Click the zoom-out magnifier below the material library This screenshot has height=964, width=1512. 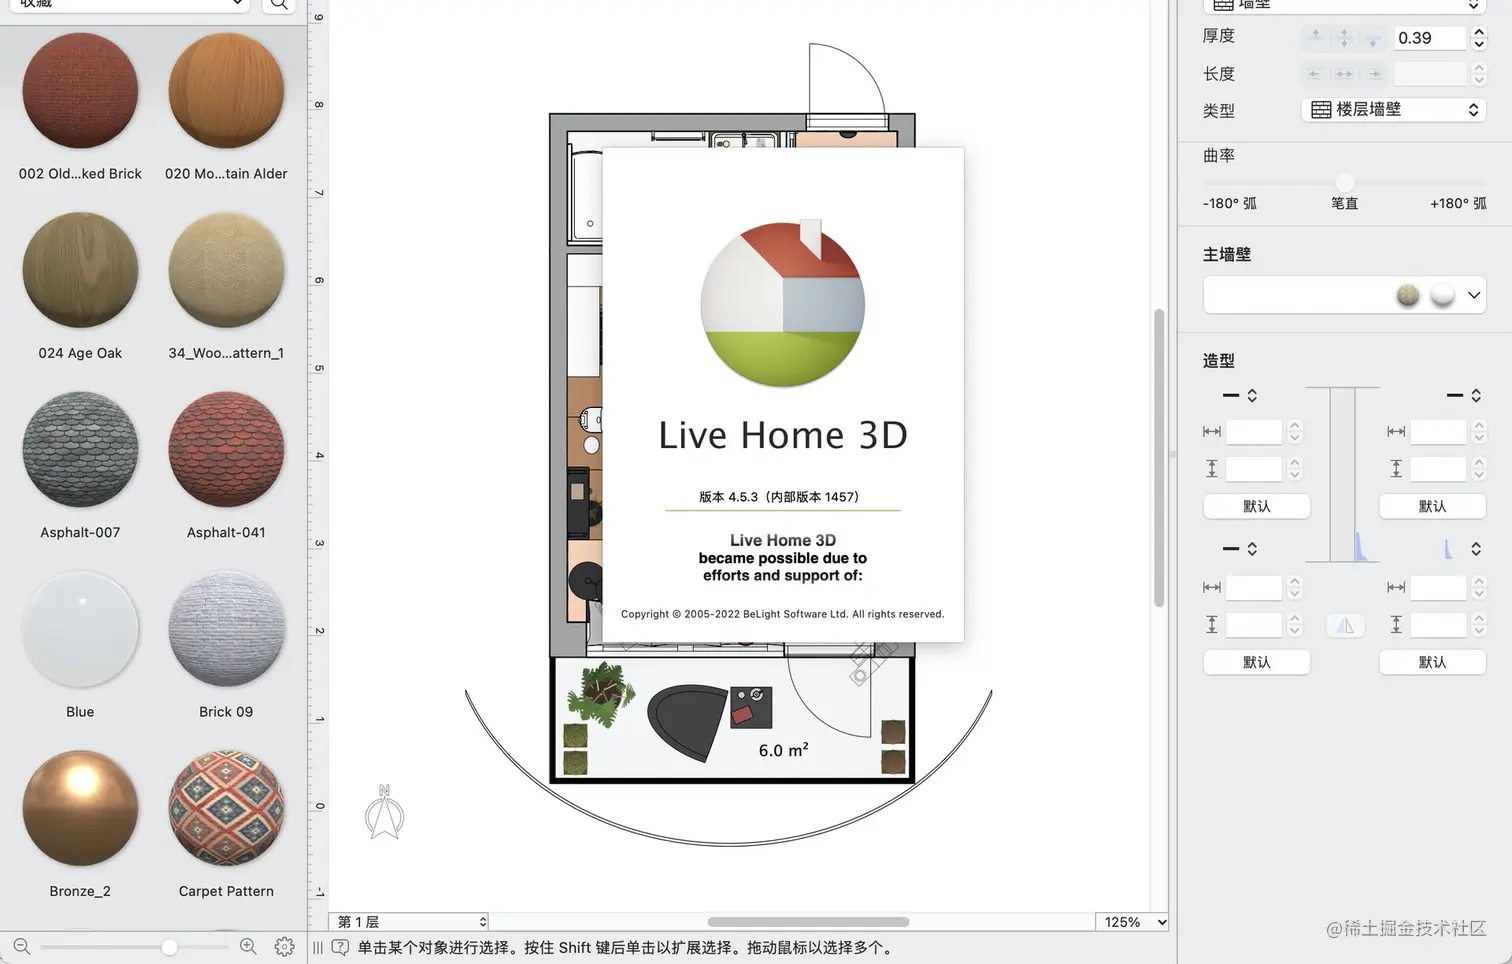(x=21, y=946)
